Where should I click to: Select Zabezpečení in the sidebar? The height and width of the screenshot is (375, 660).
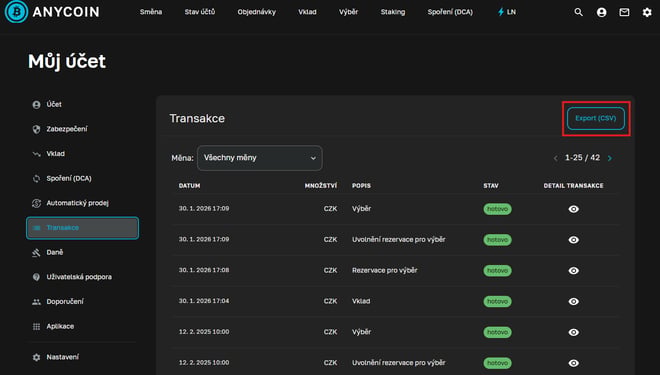[67, 129]
